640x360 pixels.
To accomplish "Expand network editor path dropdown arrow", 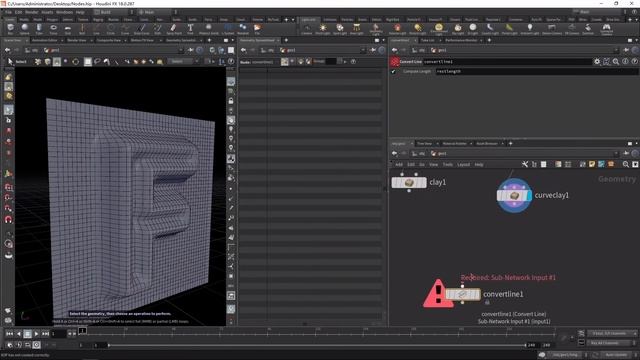I will coord(616,153).
